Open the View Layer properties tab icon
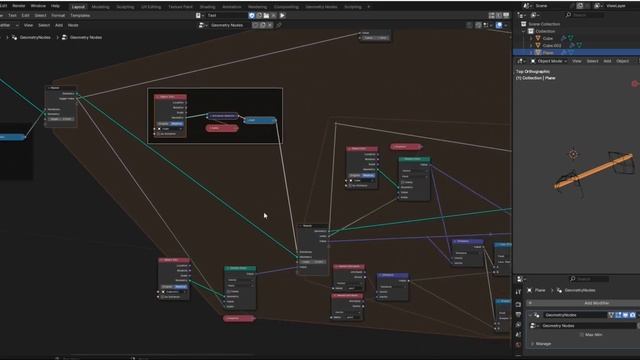The width and height of the screenshot is (640, 360). pos(518,325)
